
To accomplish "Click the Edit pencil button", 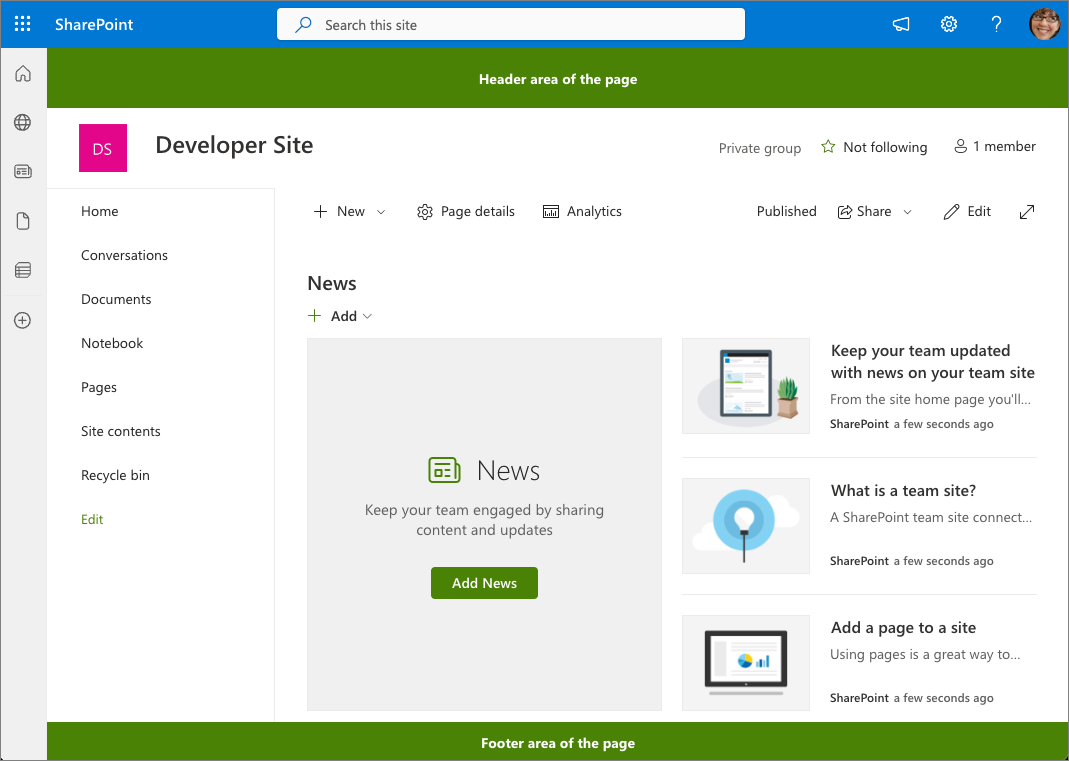I will tap(967, 211).
